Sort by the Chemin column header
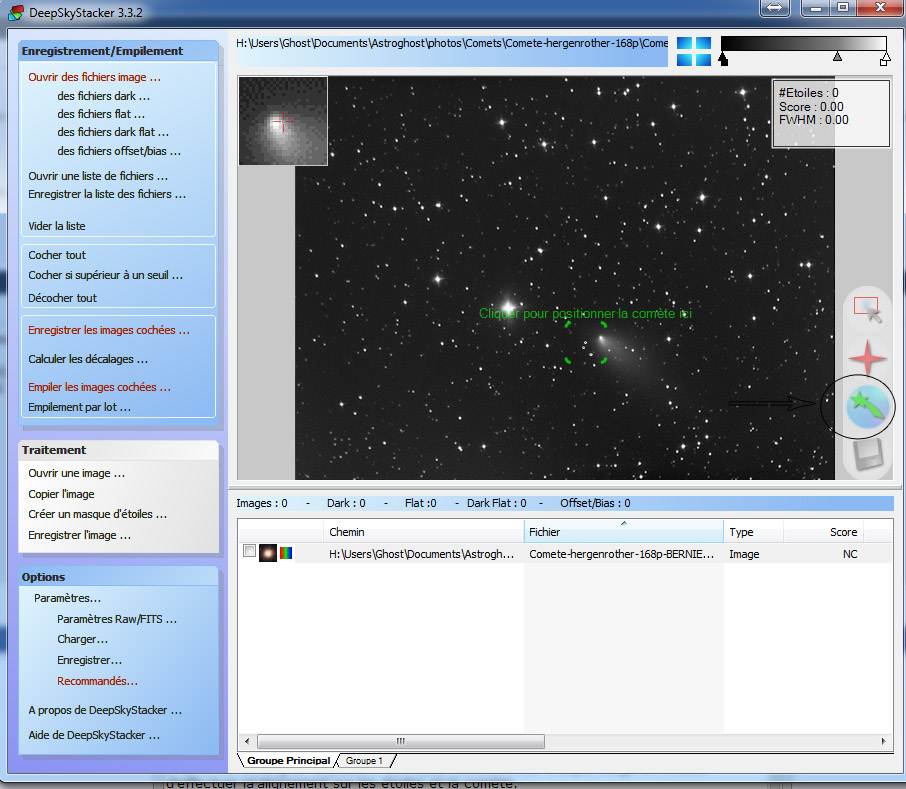 pos(424,531)
